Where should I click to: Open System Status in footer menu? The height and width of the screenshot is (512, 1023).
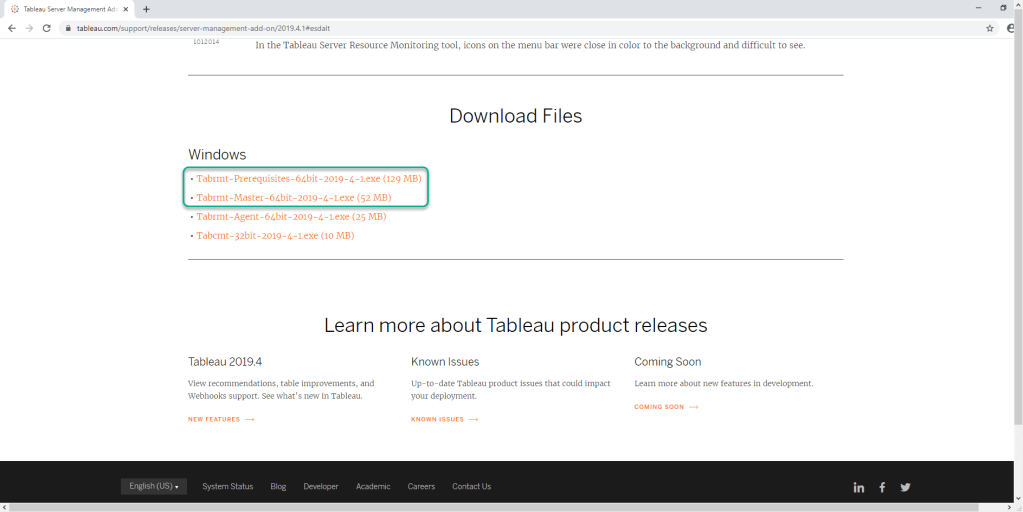tap(227, 486)
